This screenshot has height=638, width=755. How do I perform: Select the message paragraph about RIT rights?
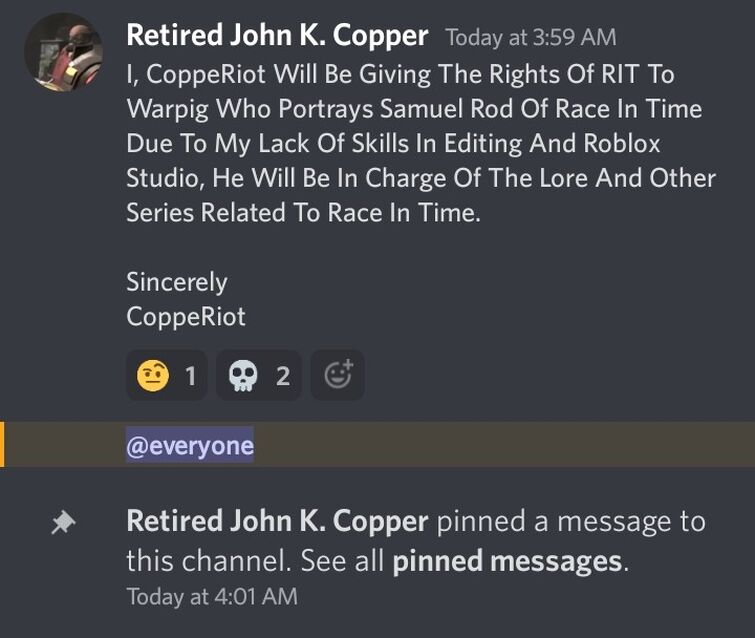point(421,143)
